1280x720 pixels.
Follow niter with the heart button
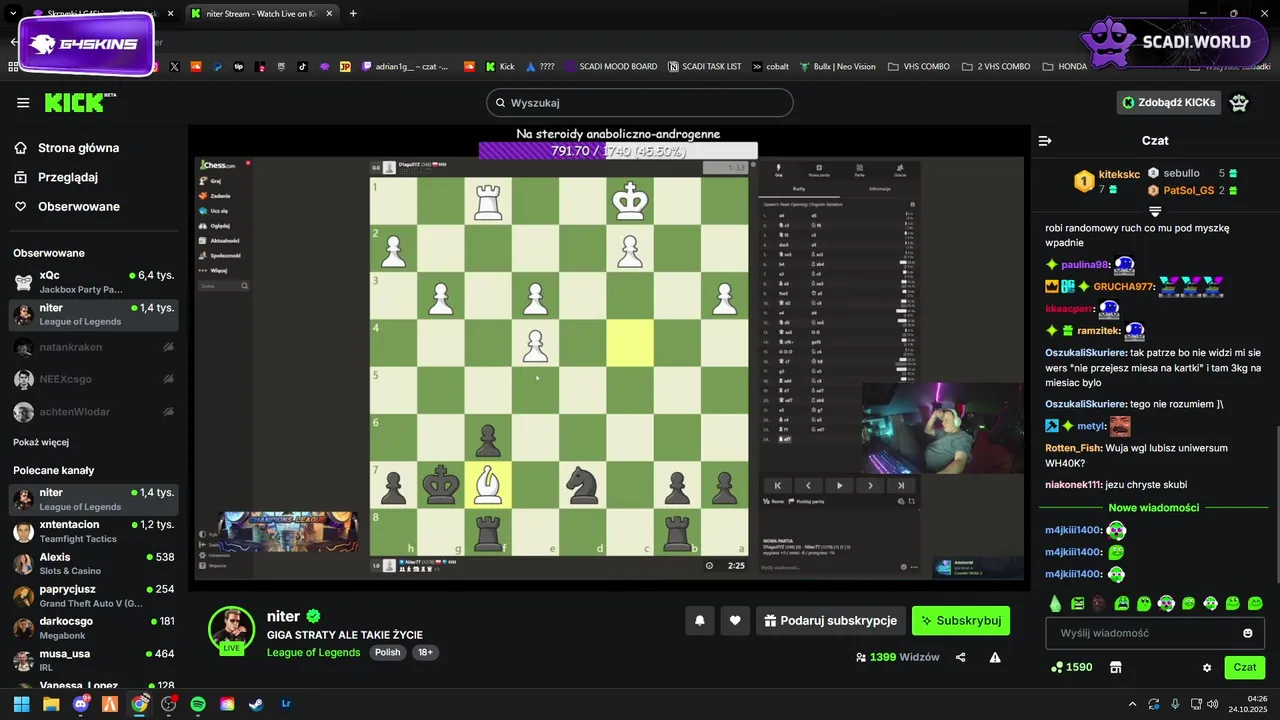point(735,621)
